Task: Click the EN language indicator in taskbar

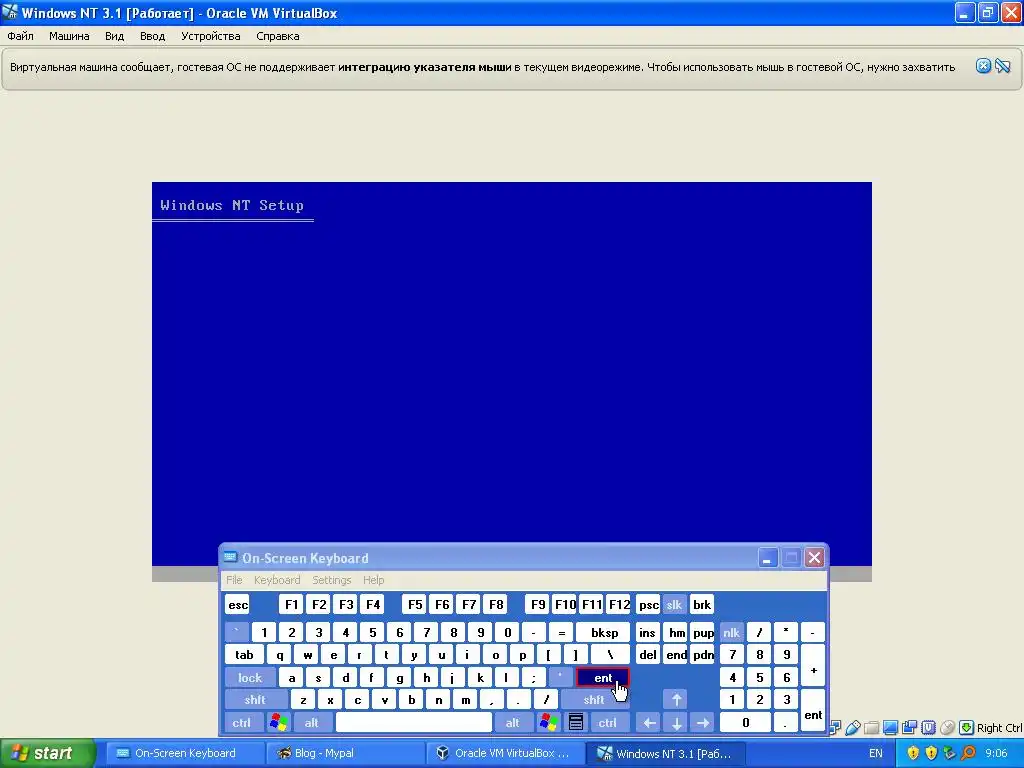Action: coord(876,753)
